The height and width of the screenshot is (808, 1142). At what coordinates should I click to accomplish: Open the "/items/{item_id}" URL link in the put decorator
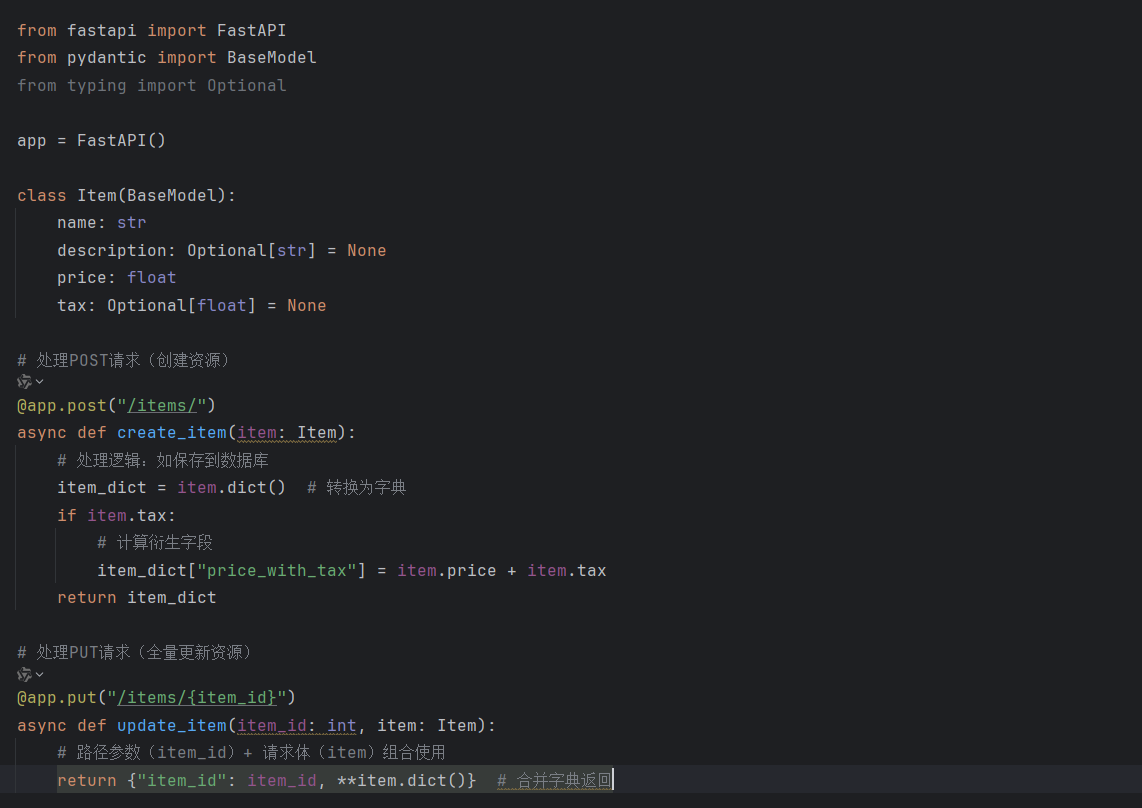(197, 698)
